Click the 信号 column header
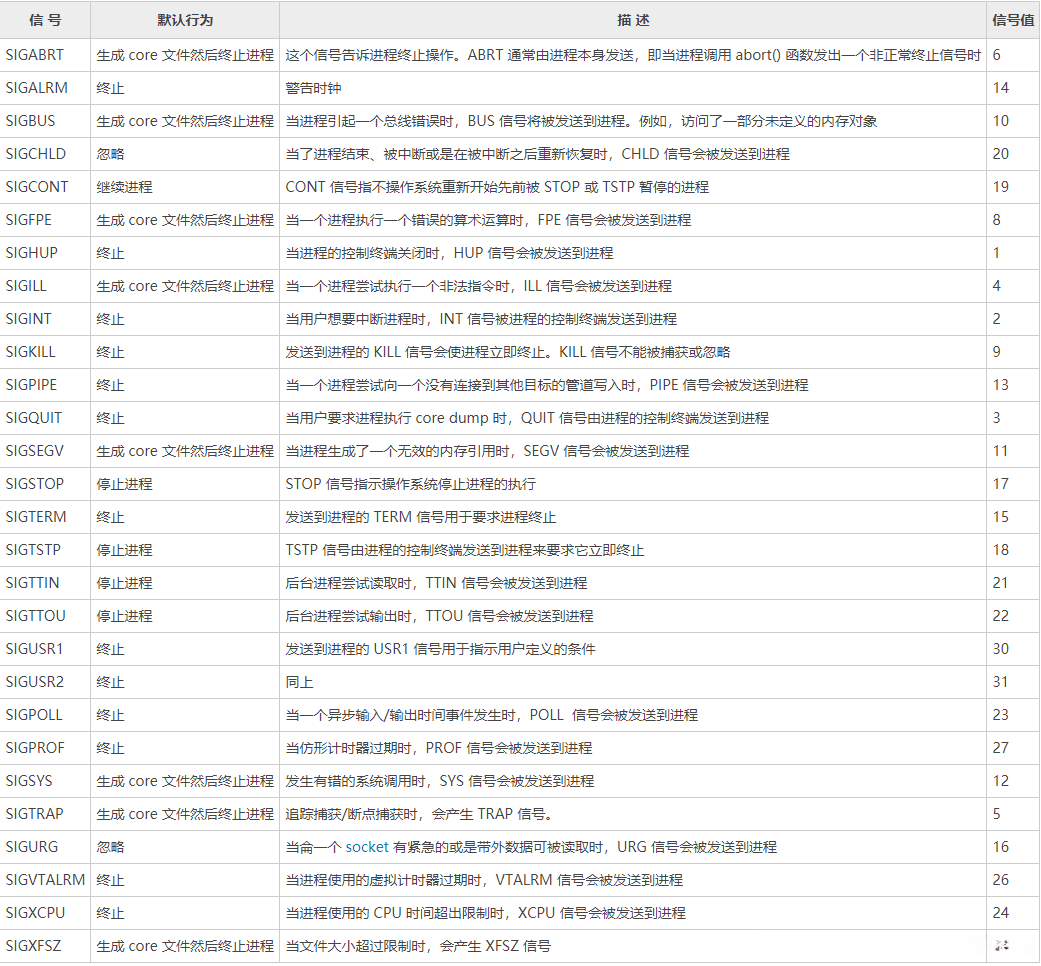This screenshot has width=1041, height=966. click(44, 21)
